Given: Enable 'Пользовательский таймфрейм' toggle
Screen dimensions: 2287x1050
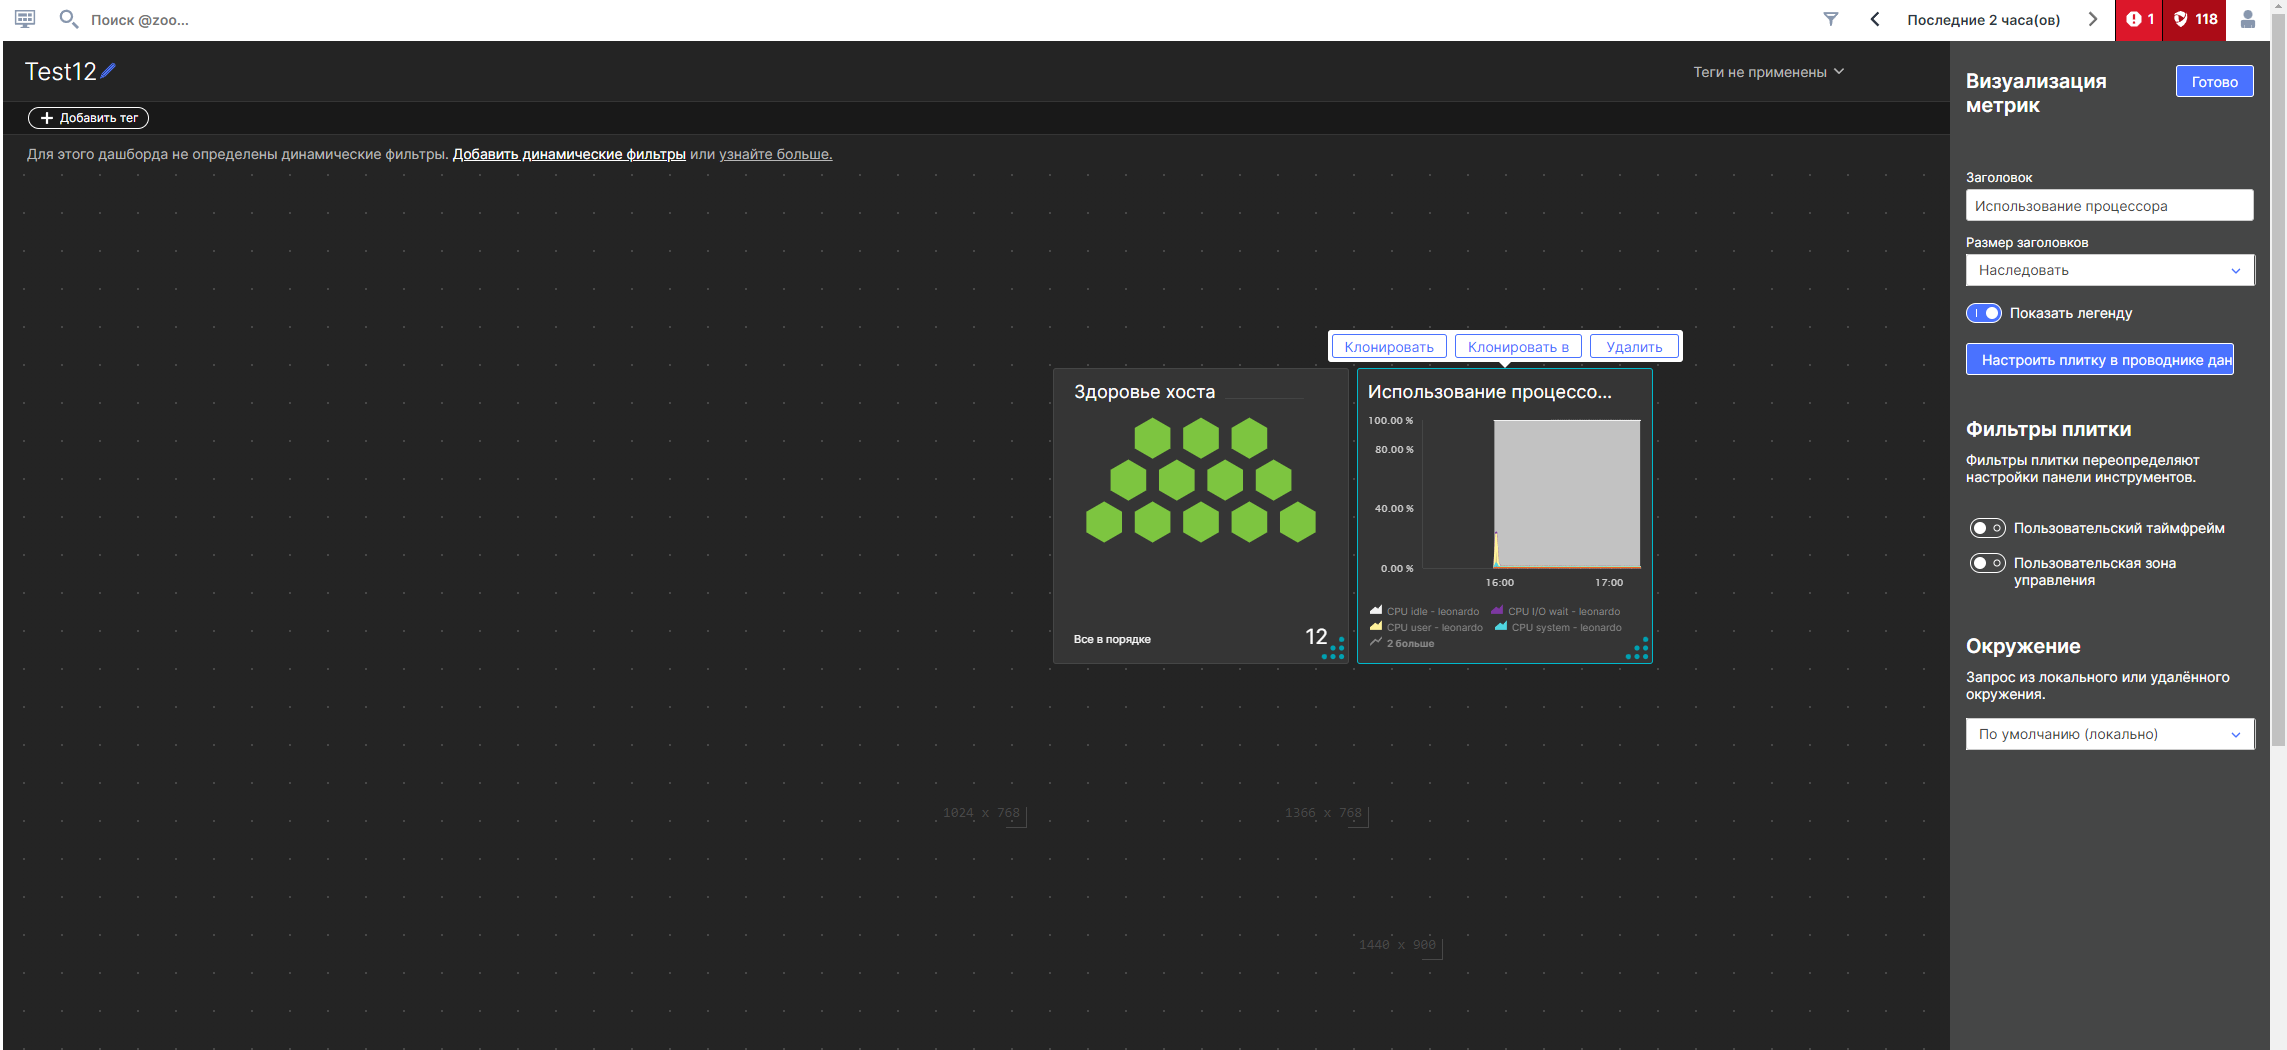Looking at the screenshot, I should pos(1987,528).
